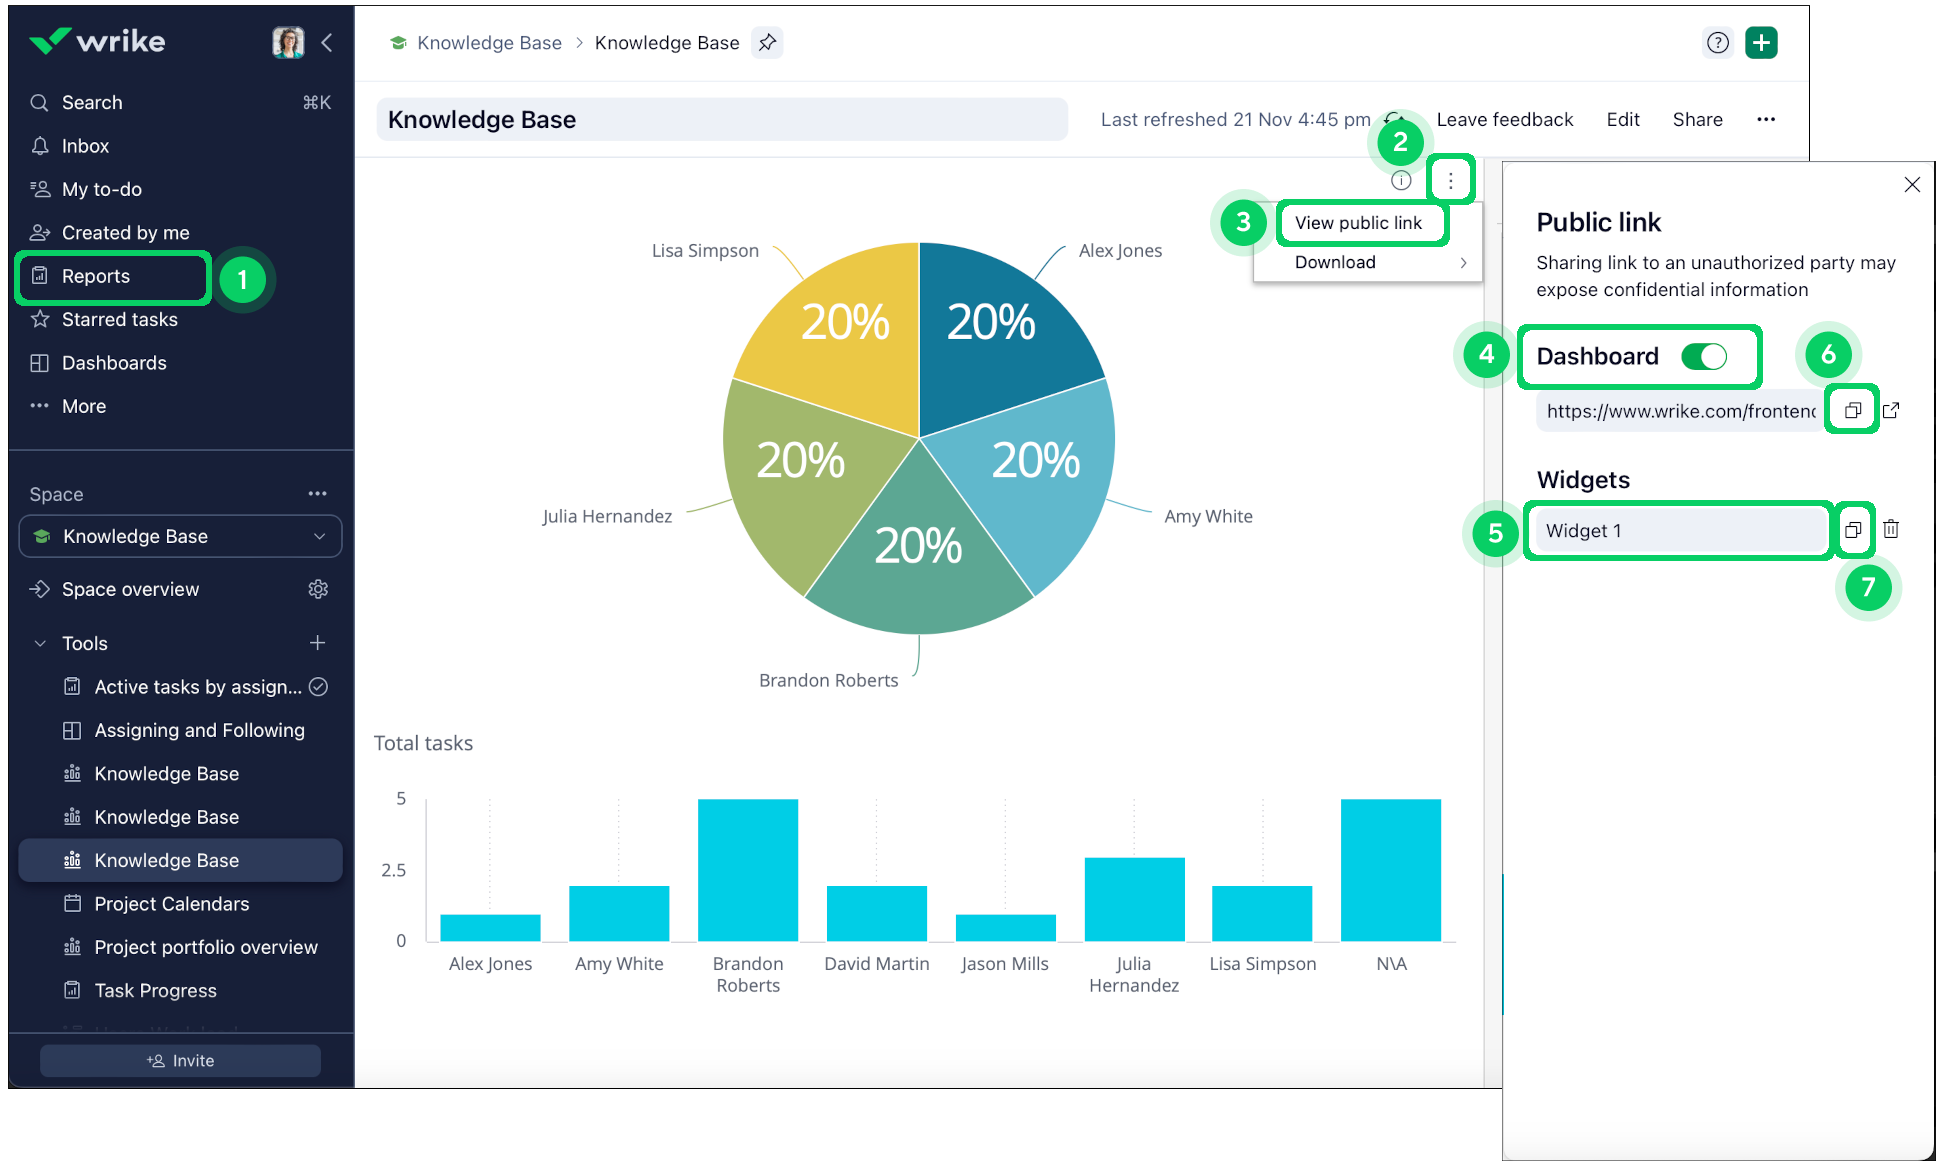Toggle the Dashboard public link switch
The height and width of the screenshot is (1170, 1944).
(x=1704, y=356)
